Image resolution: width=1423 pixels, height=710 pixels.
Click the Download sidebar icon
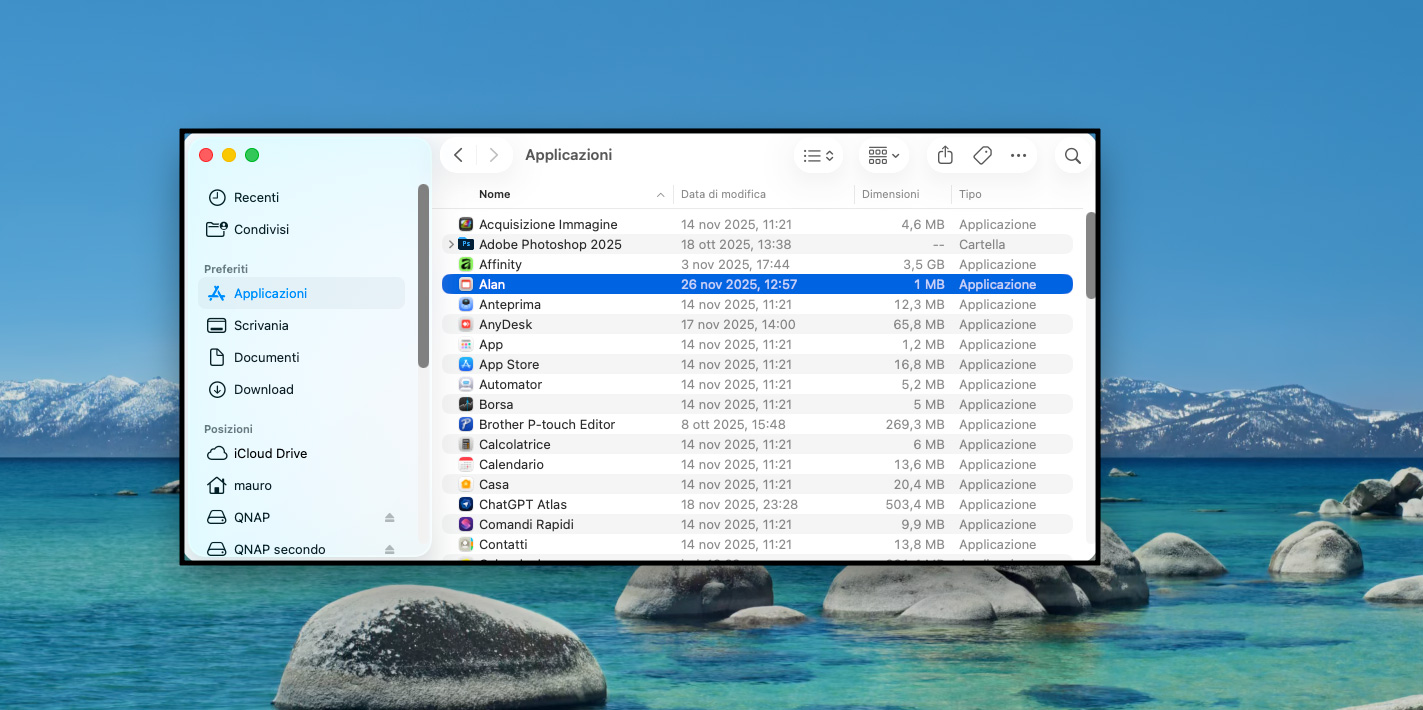click(216, 389)
